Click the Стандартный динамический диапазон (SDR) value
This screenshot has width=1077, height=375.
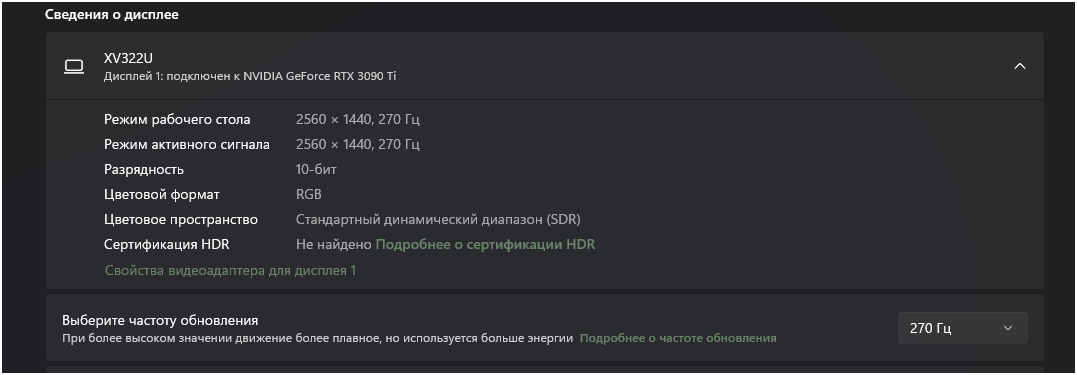tap(438, 220)
